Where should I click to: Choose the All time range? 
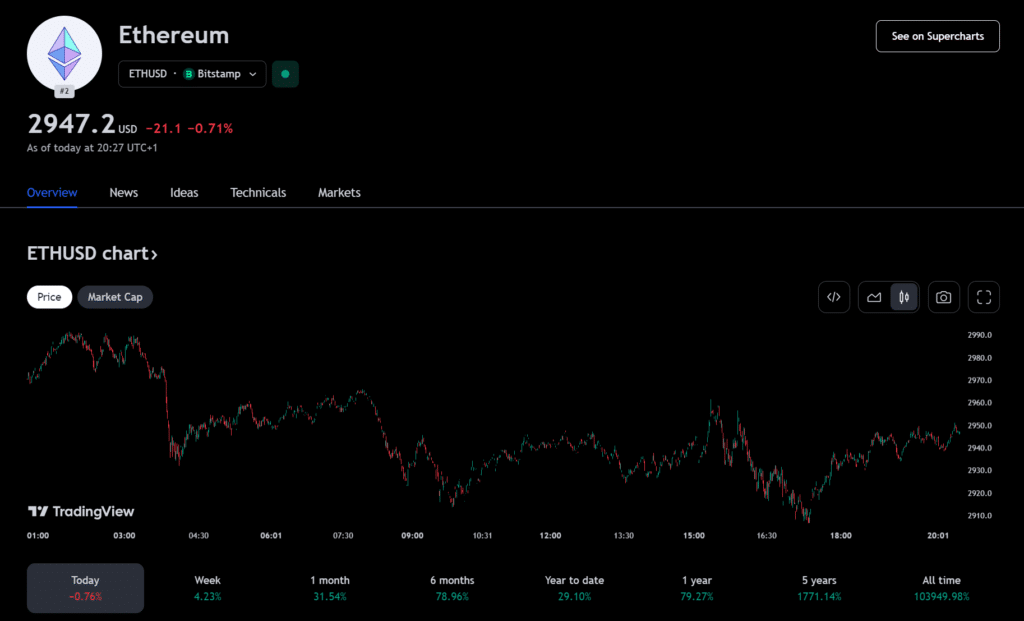[x=941, y=588]
